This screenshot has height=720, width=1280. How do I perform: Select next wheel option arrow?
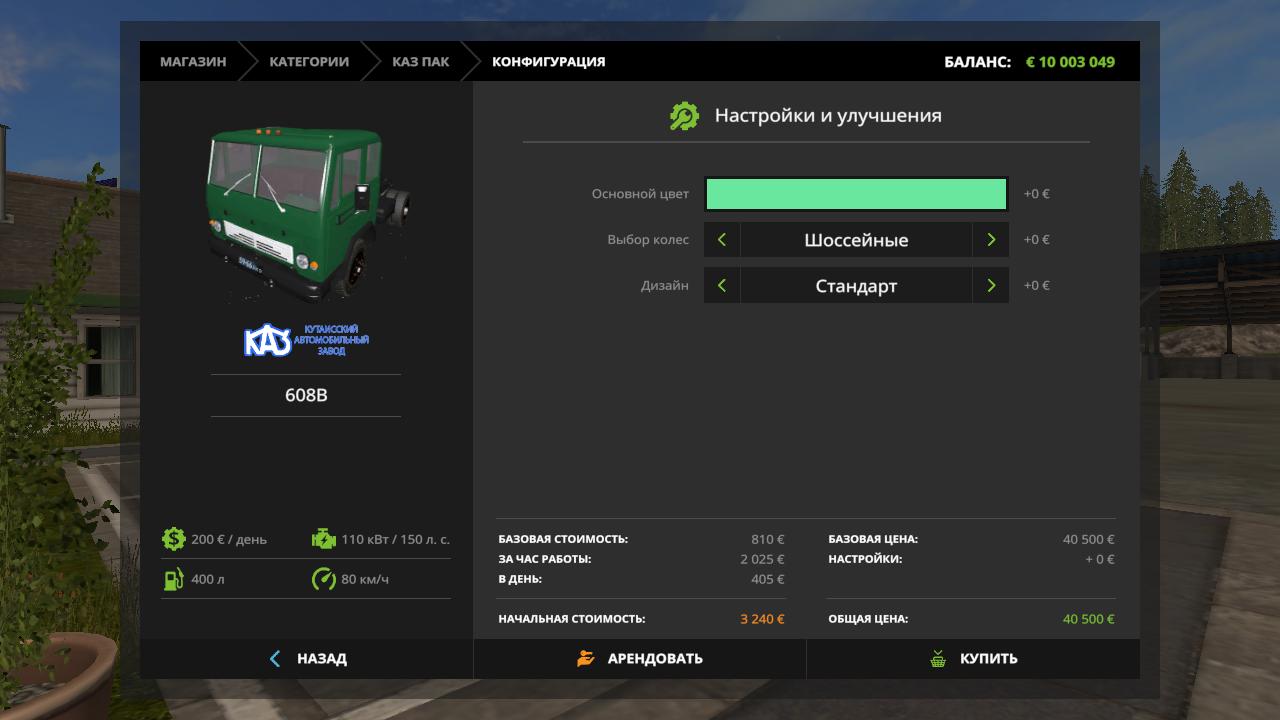tap(990, 240)
